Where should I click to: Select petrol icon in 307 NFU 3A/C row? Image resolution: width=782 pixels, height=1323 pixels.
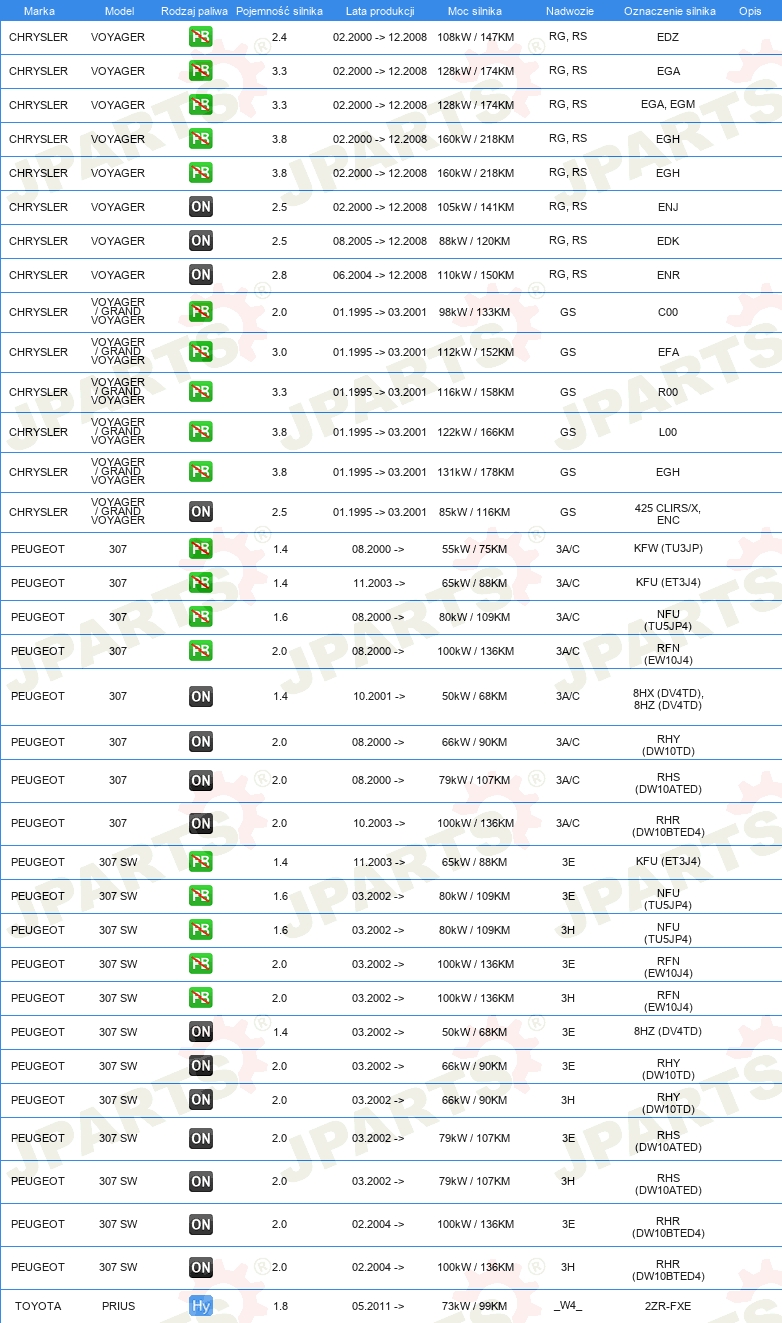pyautogui.click(x=201, y=617)
